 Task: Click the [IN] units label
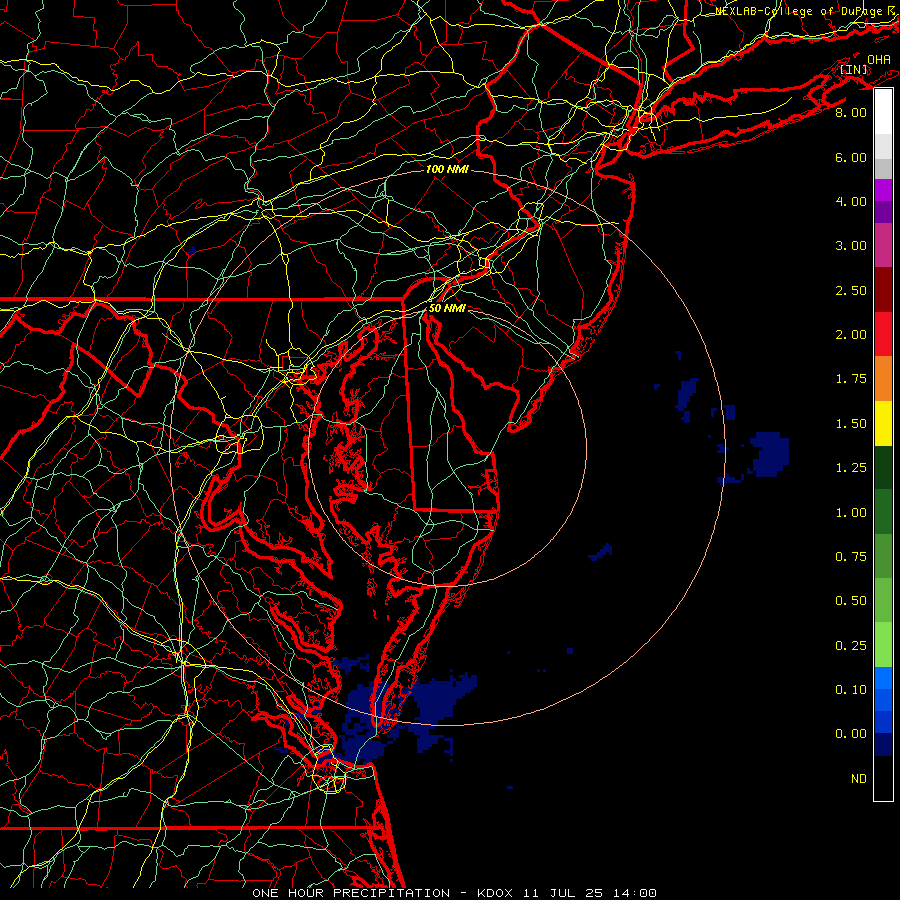tap(854, 69)
